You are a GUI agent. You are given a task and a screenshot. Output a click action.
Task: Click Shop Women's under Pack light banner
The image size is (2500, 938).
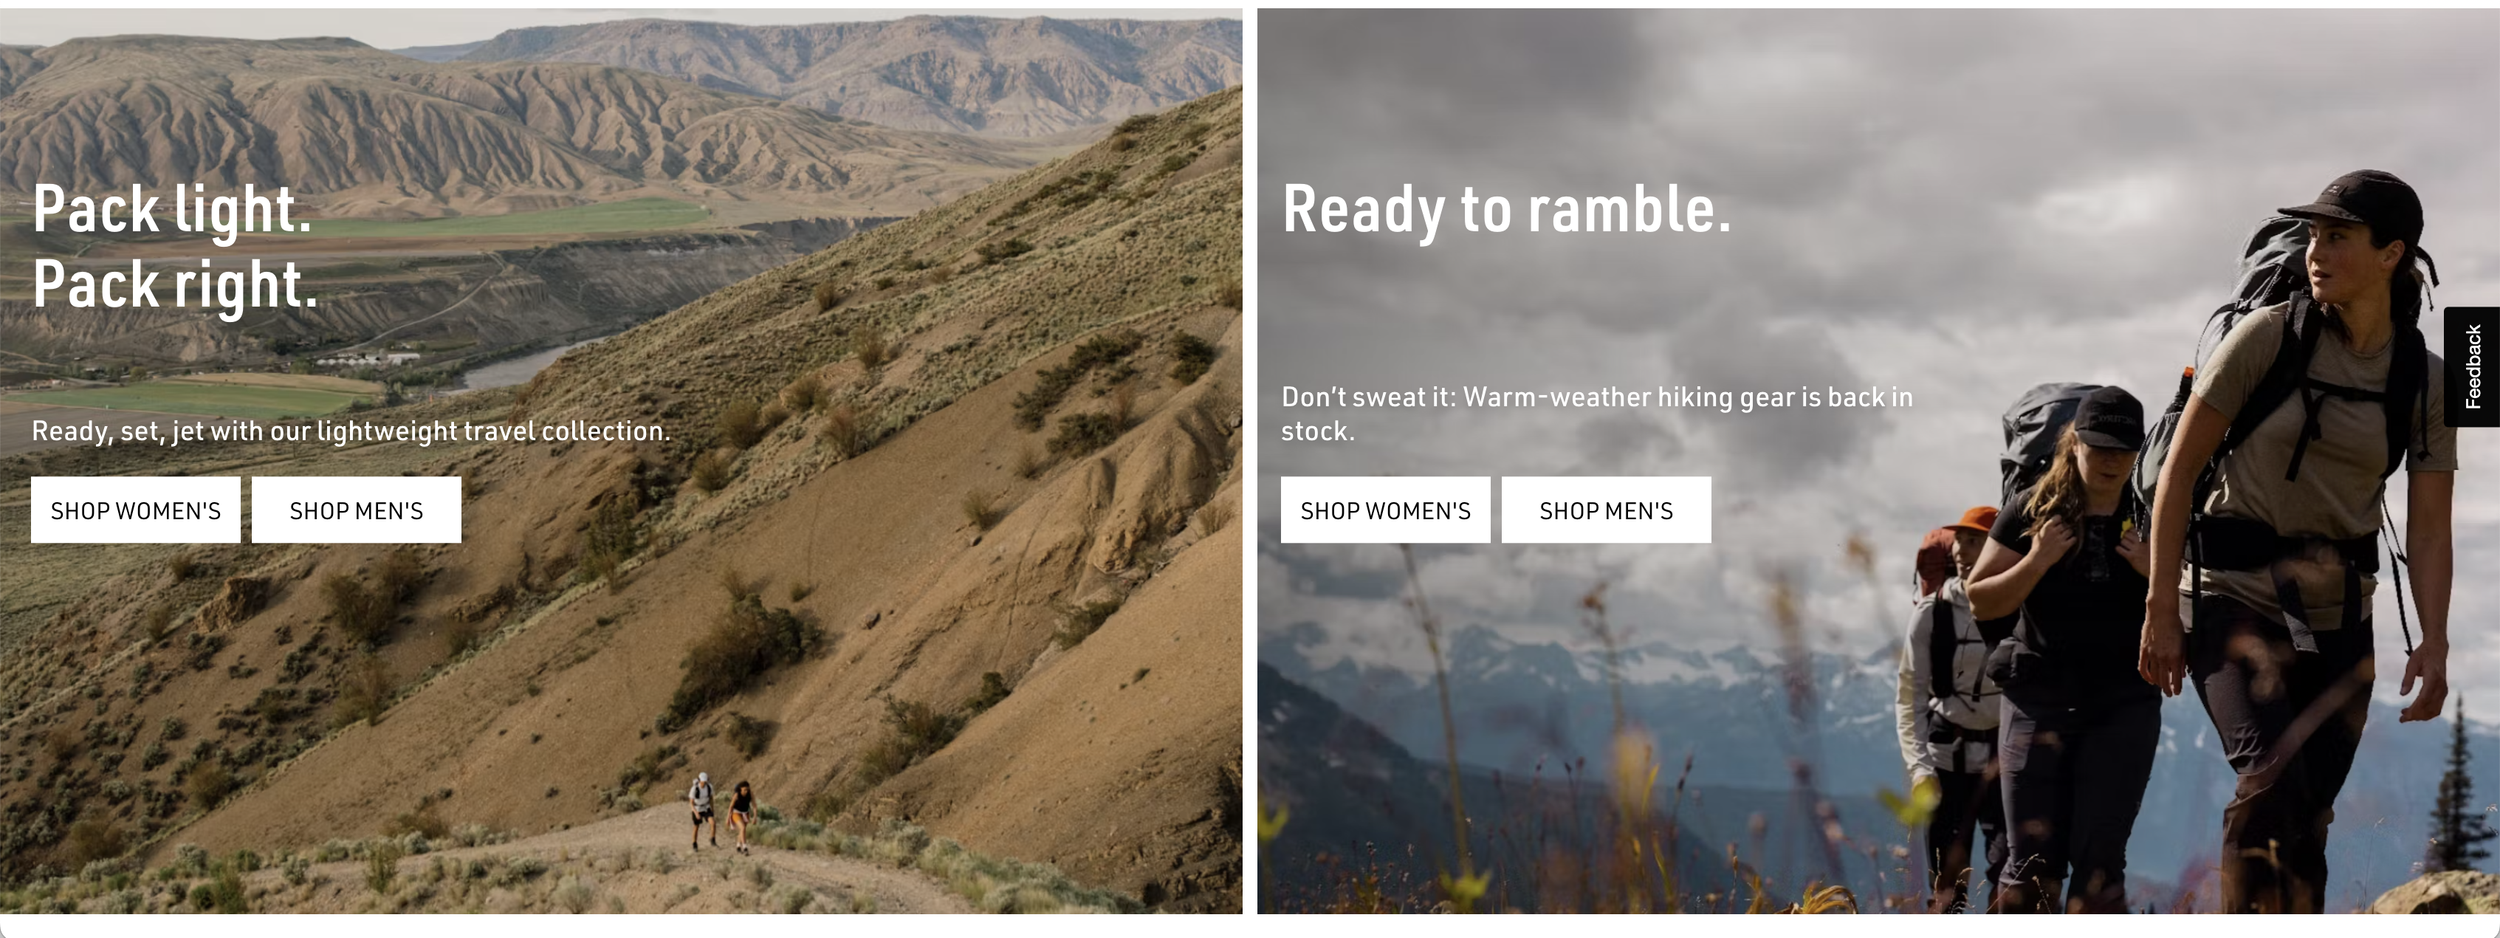(135, 510)
